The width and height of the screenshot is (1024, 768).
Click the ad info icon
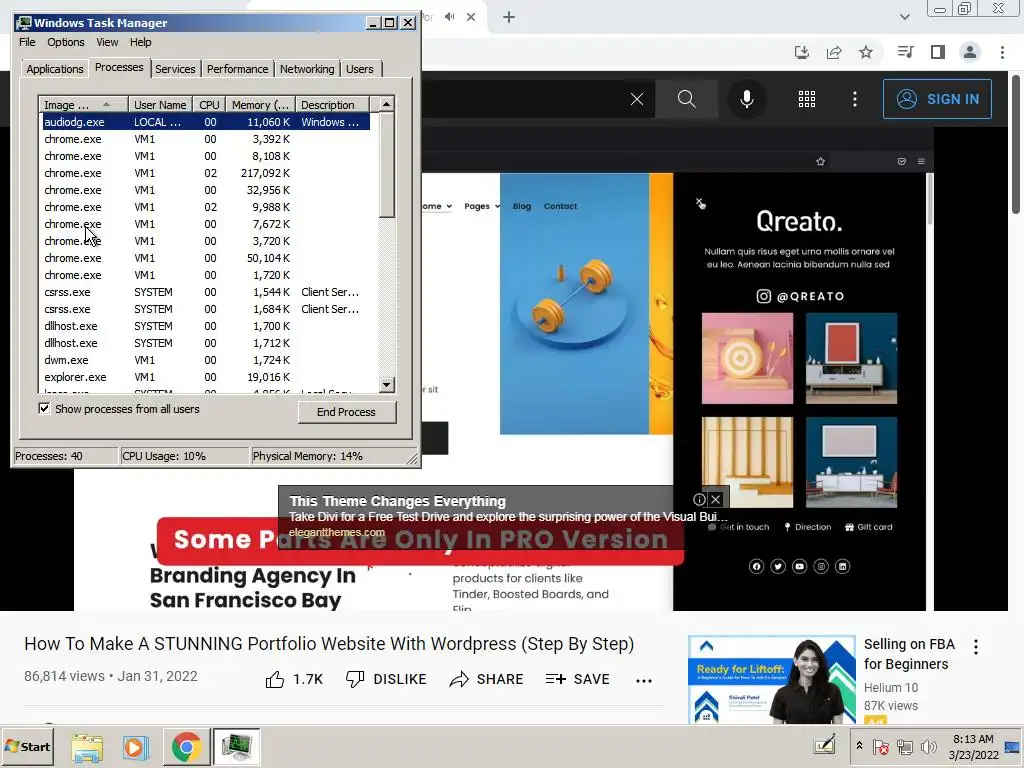699,500
